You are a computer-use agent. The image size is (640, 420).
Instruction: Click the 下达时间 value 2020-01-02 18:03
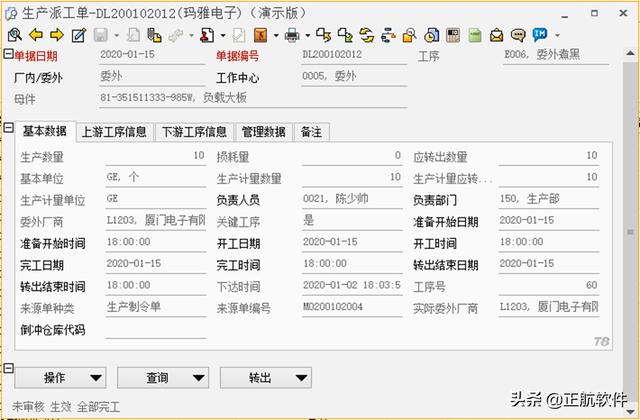[x=352, y=285]
